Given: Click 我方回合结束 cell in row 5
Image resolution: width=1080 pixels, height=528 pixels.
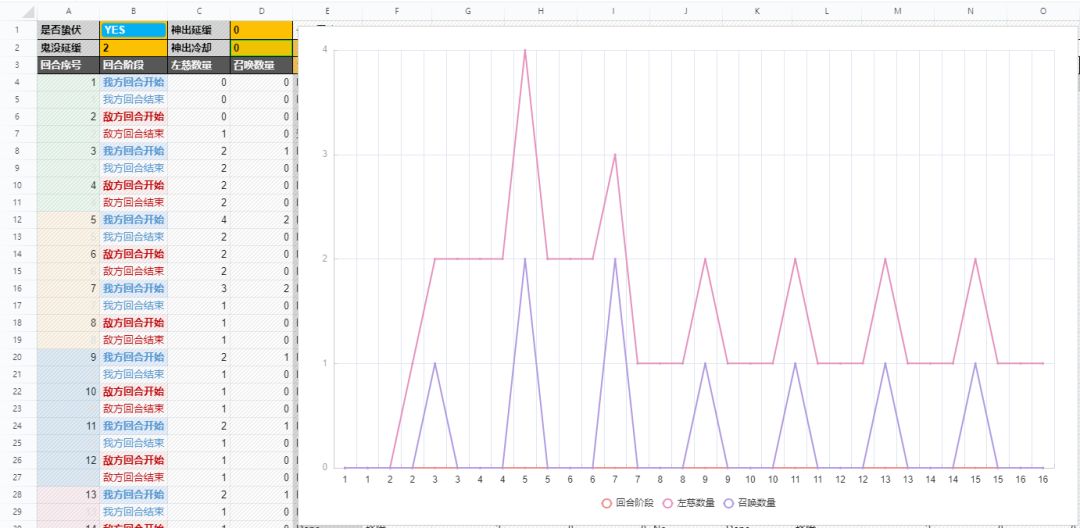Looking at the screenshot, I should (x=133, y=99).
